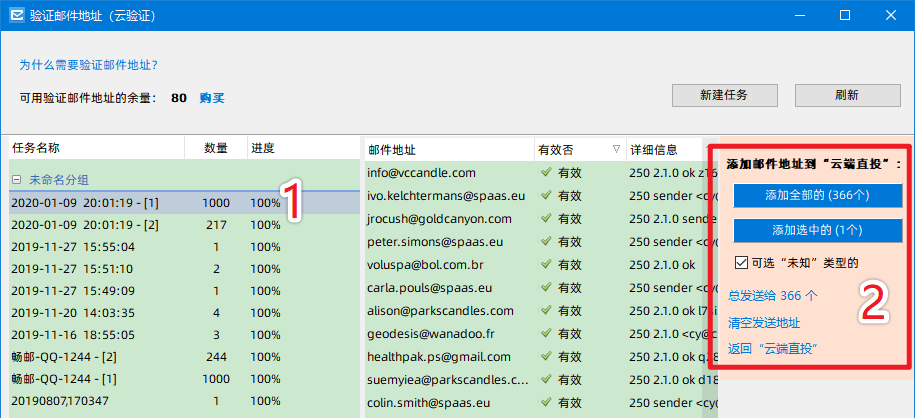Select address ivo.kelchtermans@spaas.eu
The image size is (915, 418).
[446, 196]
